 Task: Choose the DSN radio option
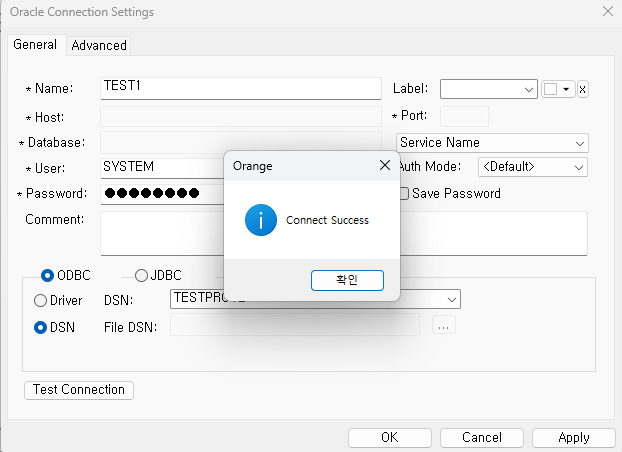click(41, 326)
